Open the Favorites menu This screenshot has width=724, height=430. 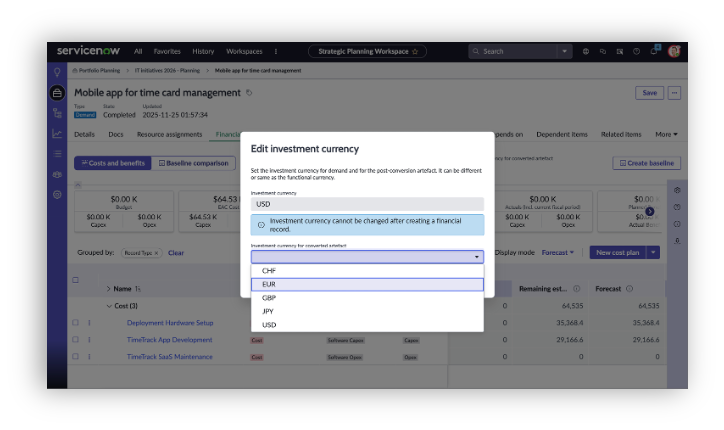[167, 51]
